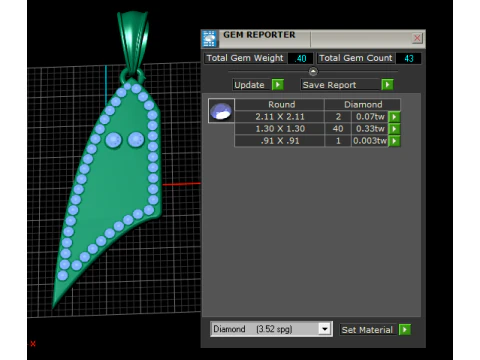Select the left large gem on the pendant
This screenshot has width=480, height=360.
tap(114, 140)
